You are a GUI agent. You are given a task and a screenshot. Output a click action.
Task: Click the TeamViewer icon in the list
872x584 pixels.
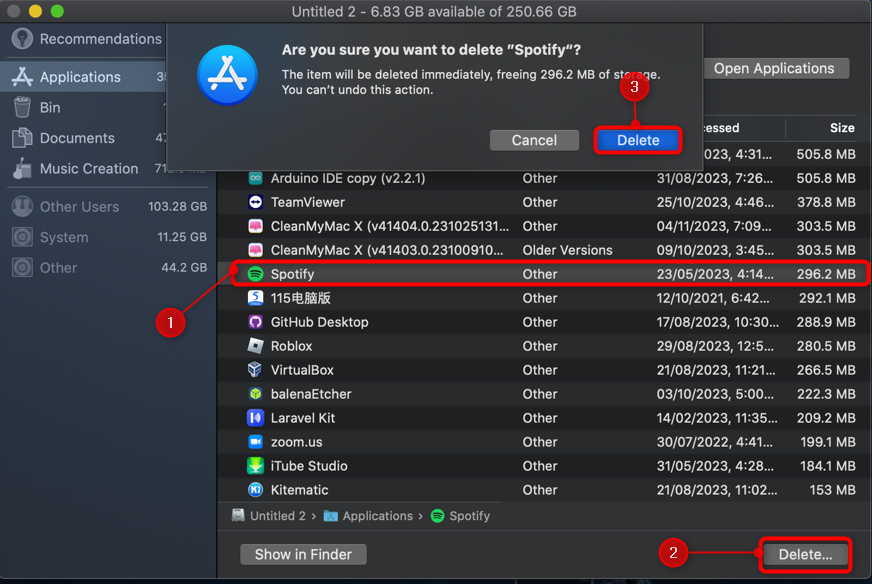point(255,202)
